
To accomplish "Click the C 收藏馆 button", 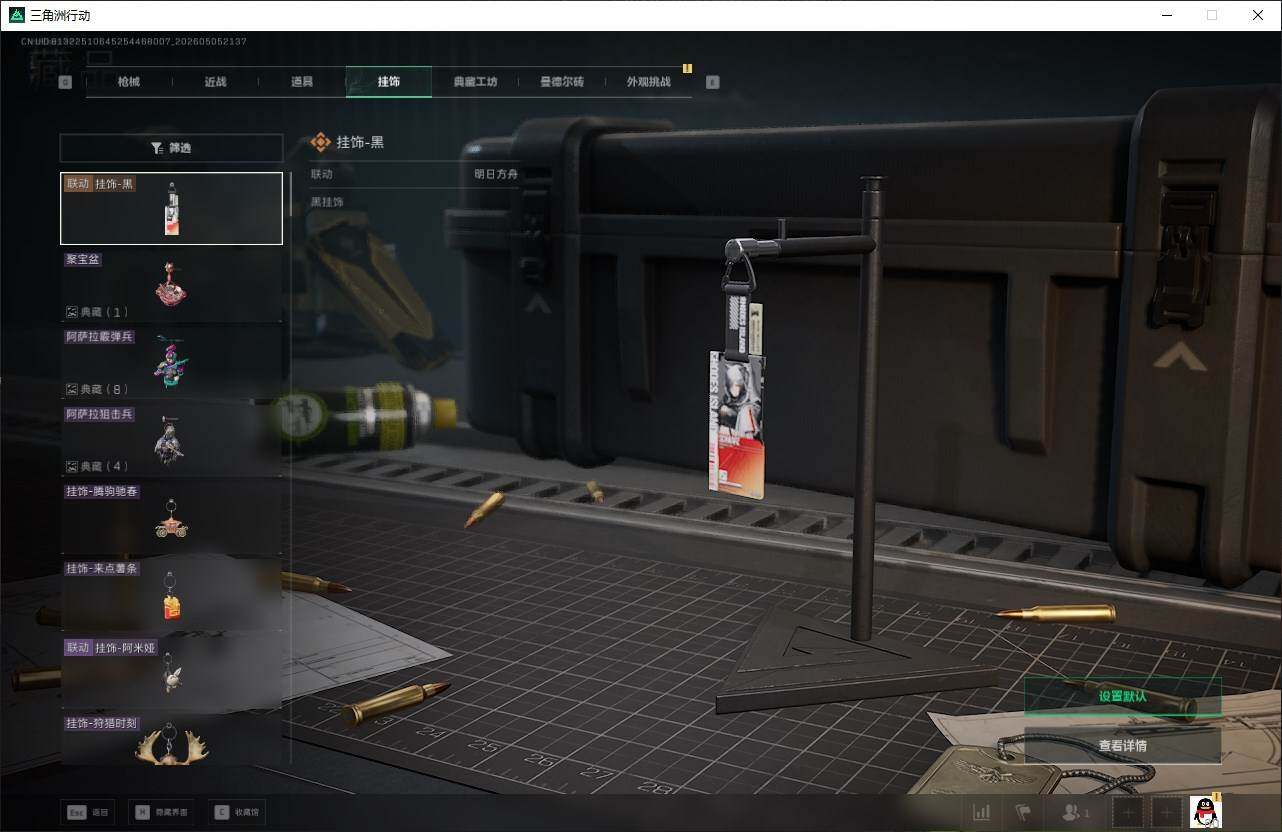I will [238, 812].
